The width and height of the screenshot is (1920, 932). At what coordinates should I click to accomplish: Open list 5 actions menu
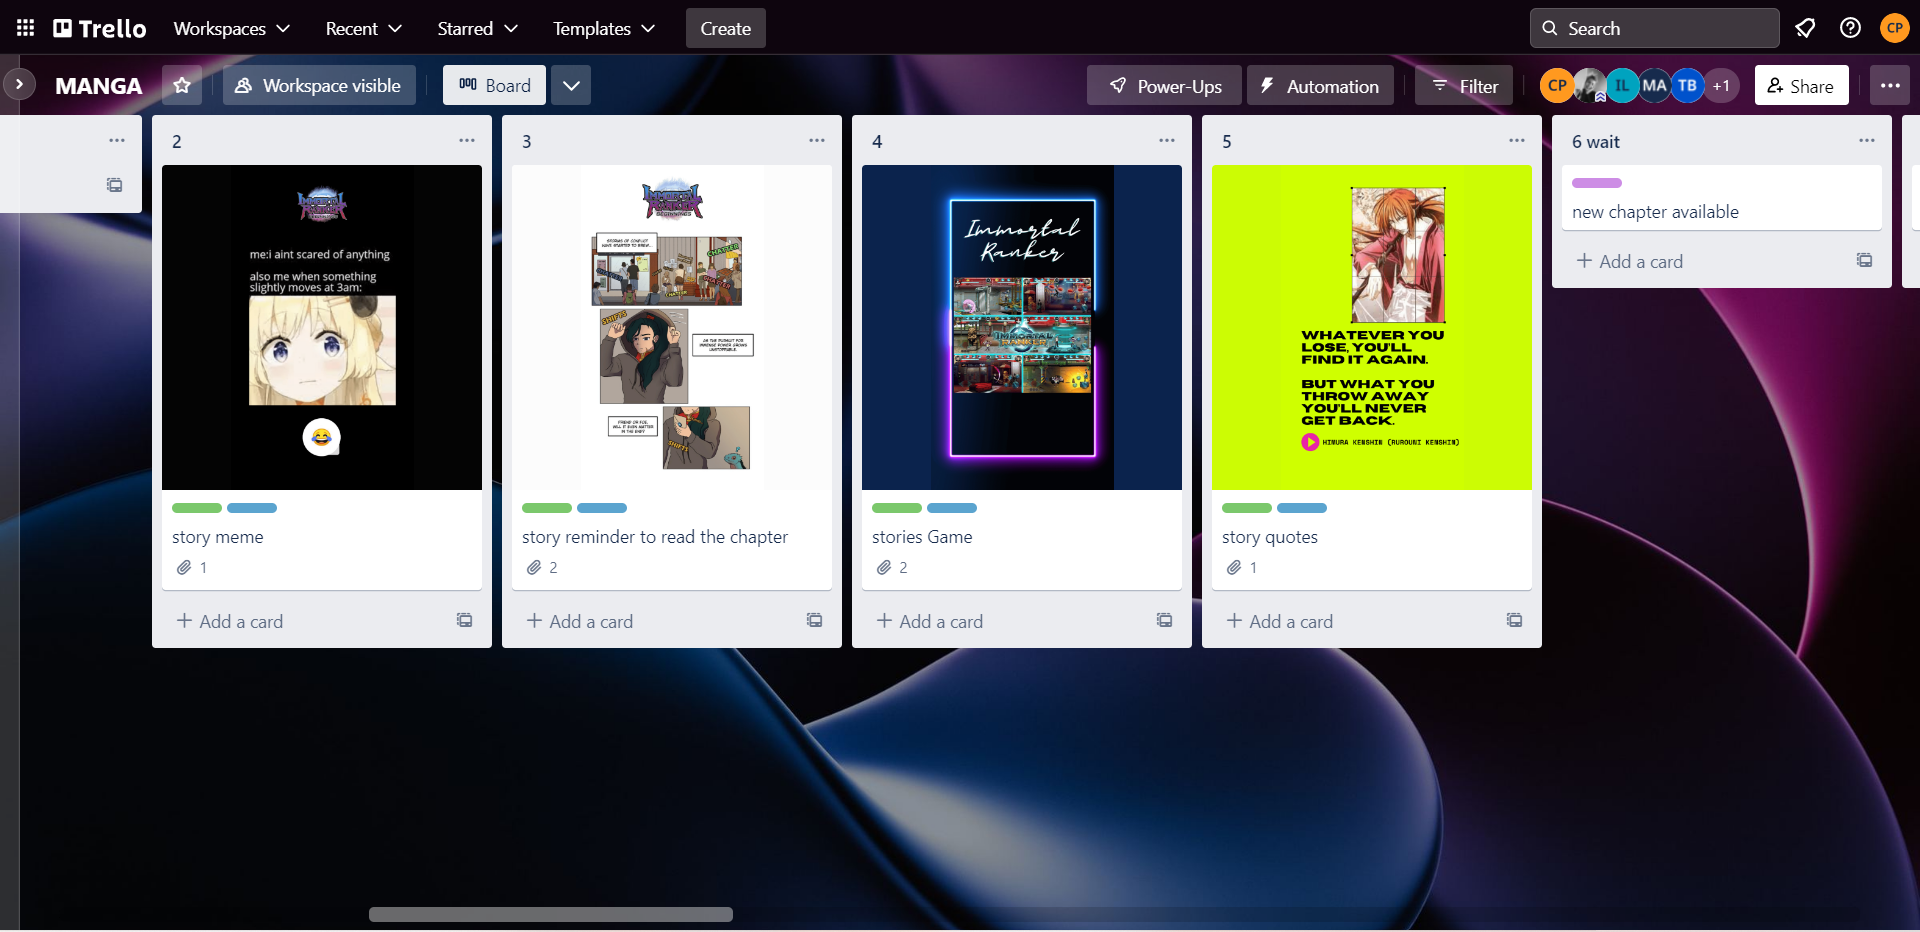tap(1517, 141)
